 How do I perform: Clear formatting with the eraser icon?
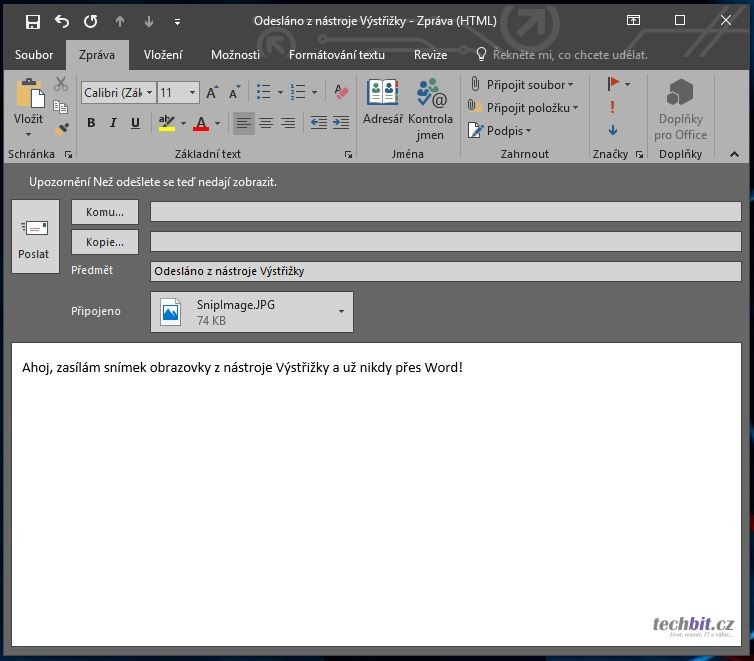341,92
